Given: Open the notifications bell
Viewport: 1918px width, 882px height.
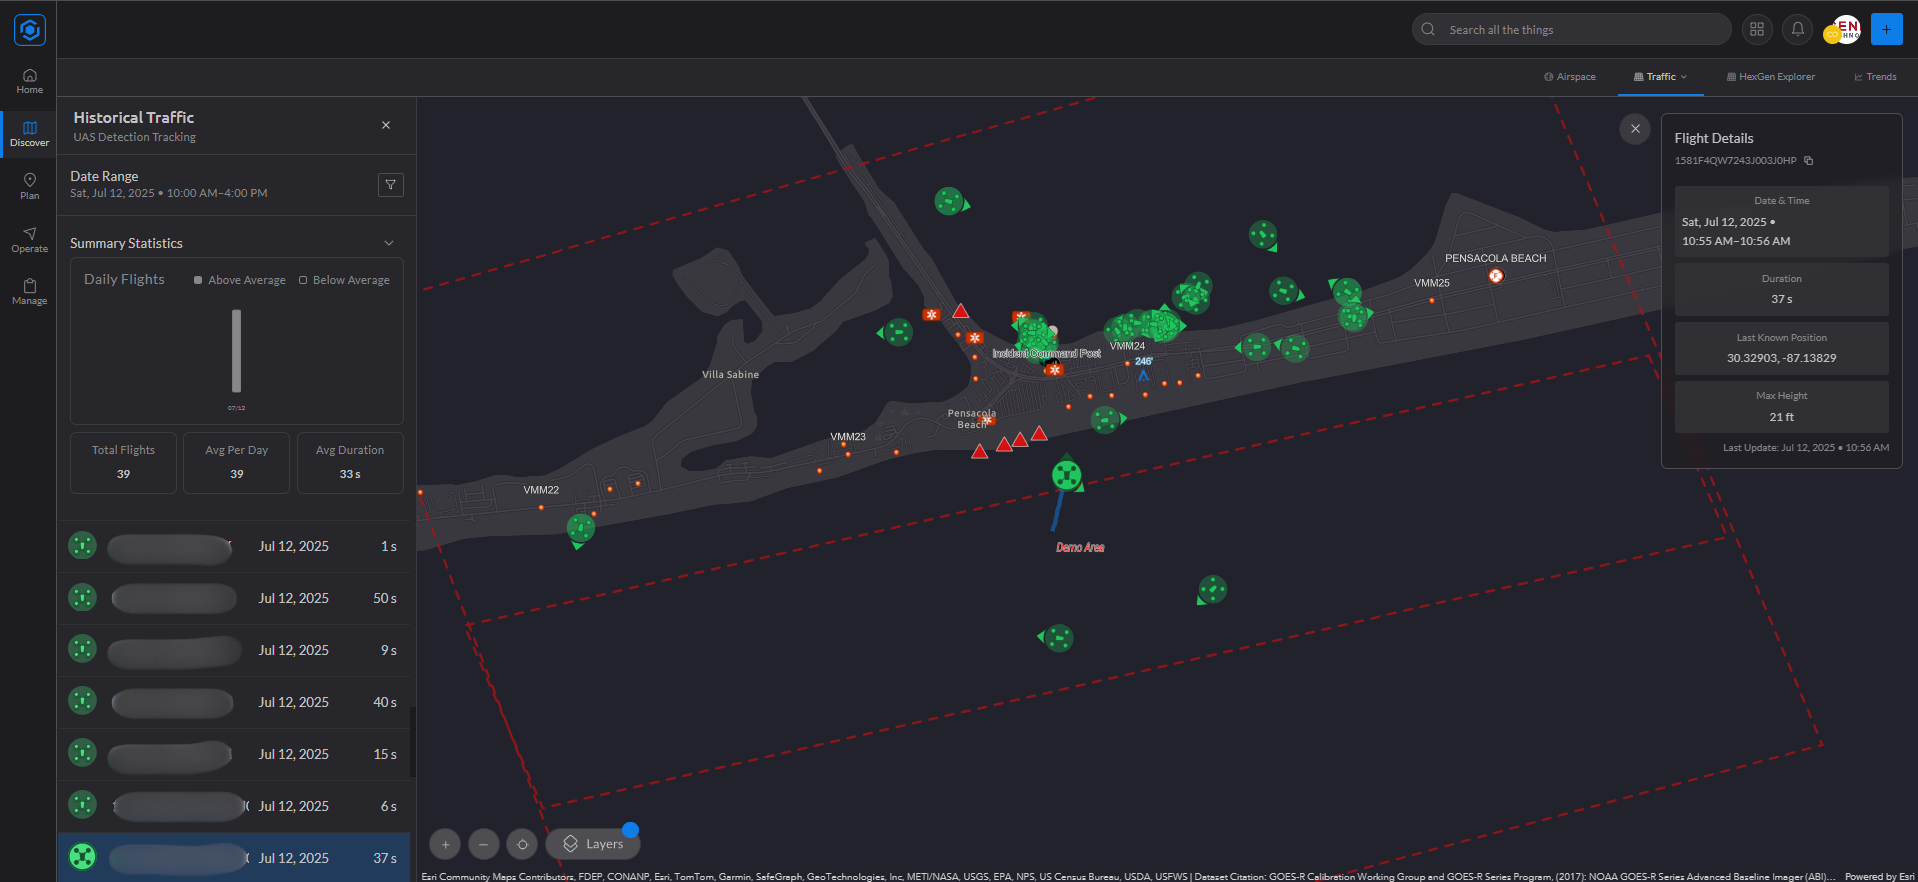Looking at the screenshot, I should (1797, 29).
